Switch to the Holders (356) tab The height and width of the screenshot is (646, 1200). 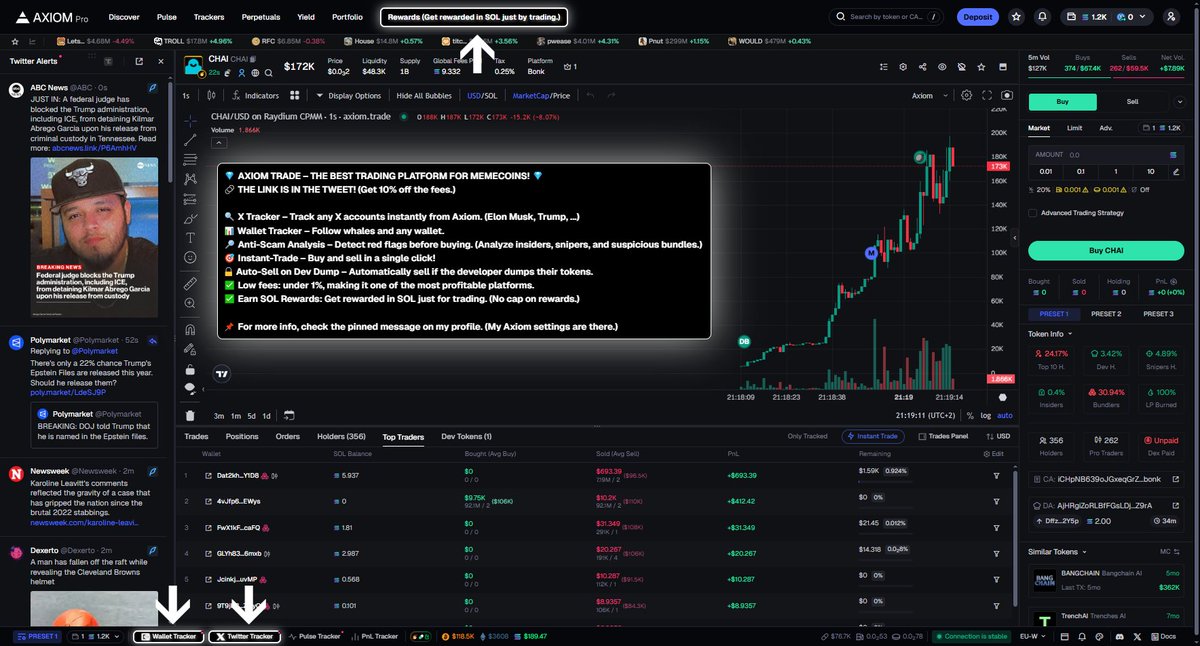click(342, 436)
